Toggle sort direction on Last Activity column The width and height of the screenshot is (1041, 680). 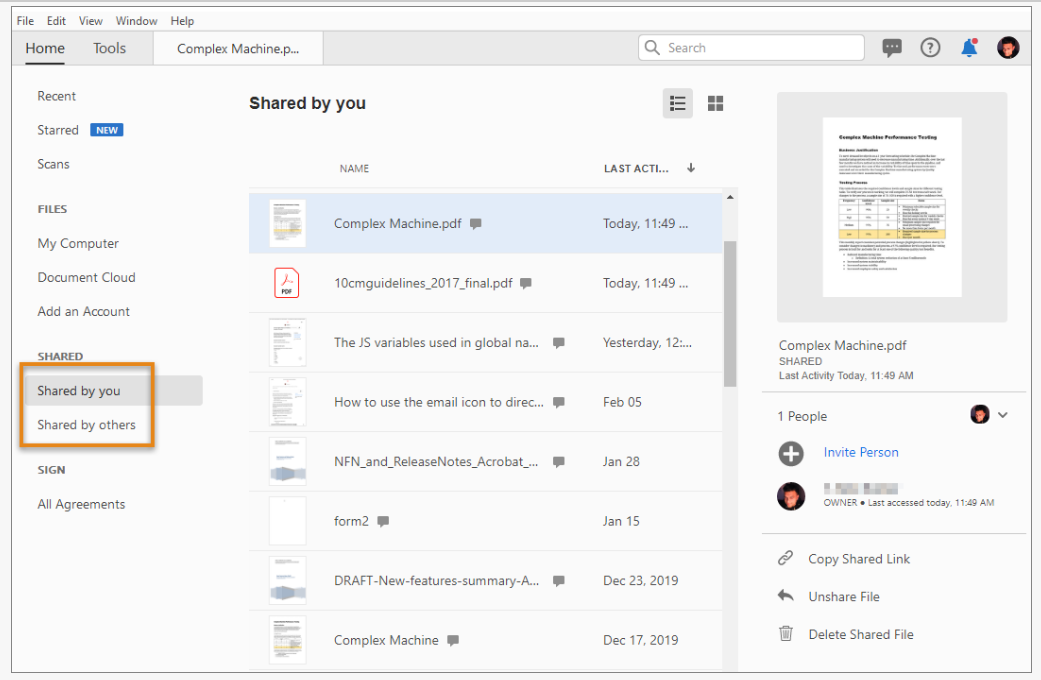click(x=690, y=168)
